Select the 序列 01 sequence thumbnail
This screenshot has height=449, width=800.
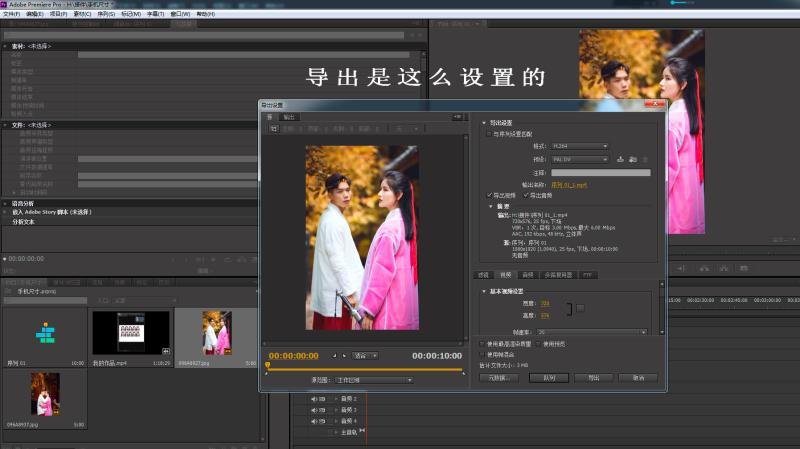coord(45,333)
